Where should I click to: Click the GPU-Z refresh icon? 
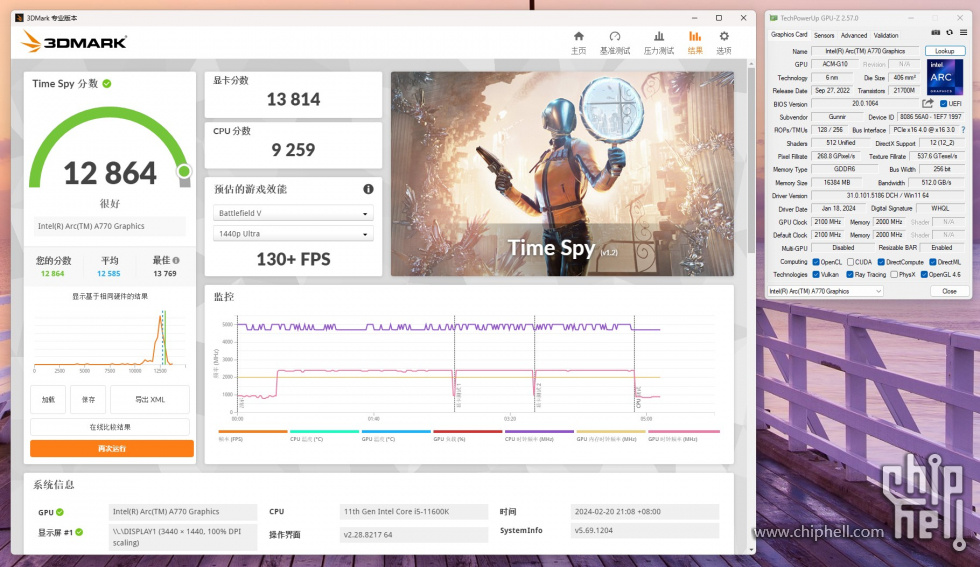pyautogui.click(x=949, y=33)
